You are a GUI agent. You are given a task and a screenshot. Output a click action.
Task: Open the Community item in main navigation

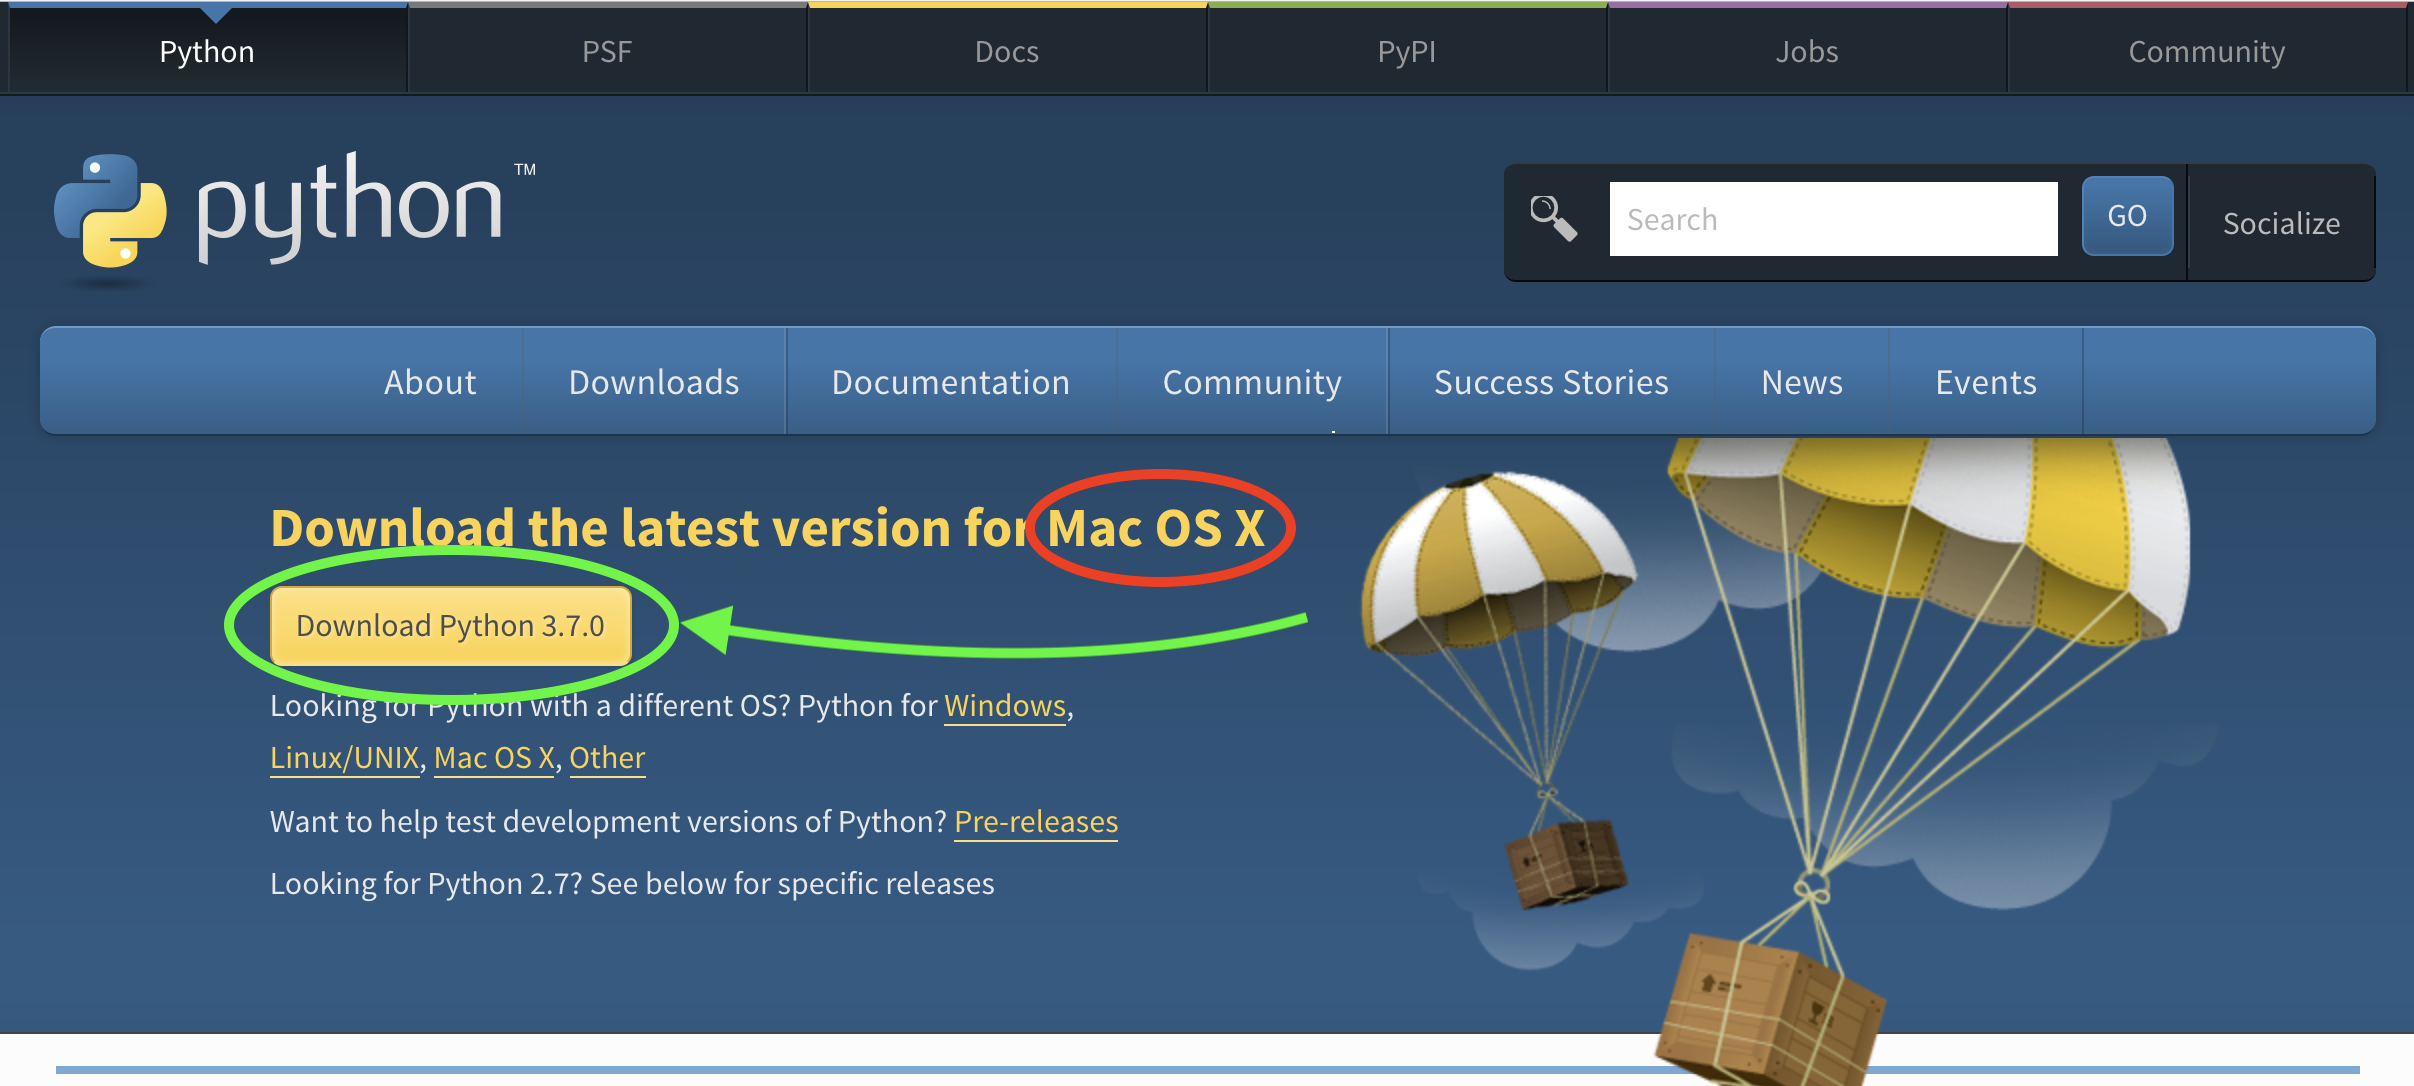(x=1252, y=382)
